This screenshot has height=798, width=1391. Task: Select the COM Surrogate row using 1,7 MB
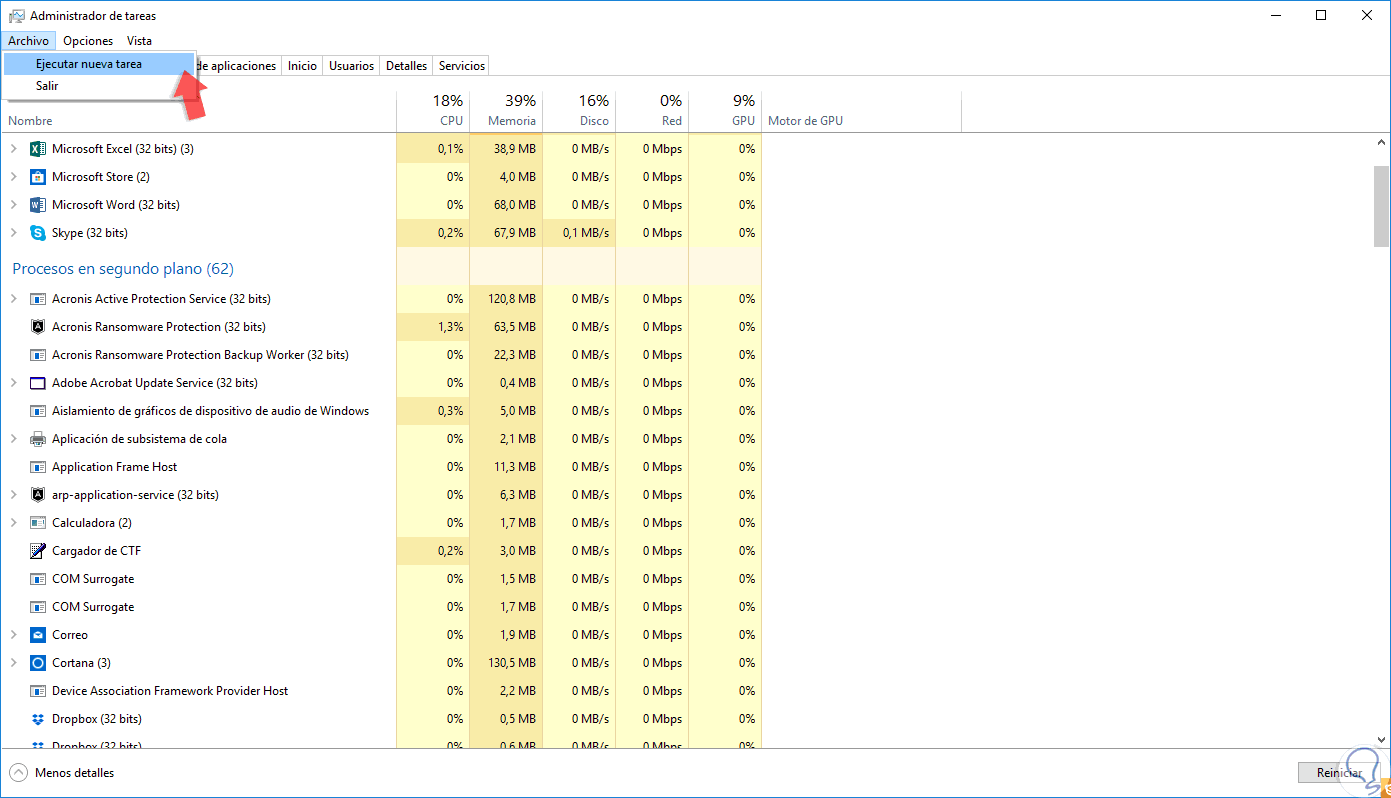point(381,607)
